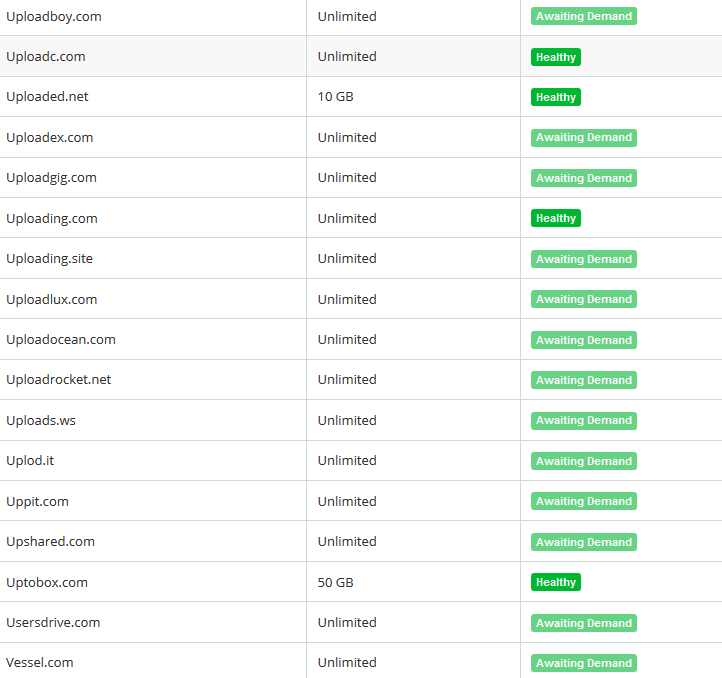This screenshot has height=678, width=722.
Task: Click Uptobox.com host name
Action: 47,582
